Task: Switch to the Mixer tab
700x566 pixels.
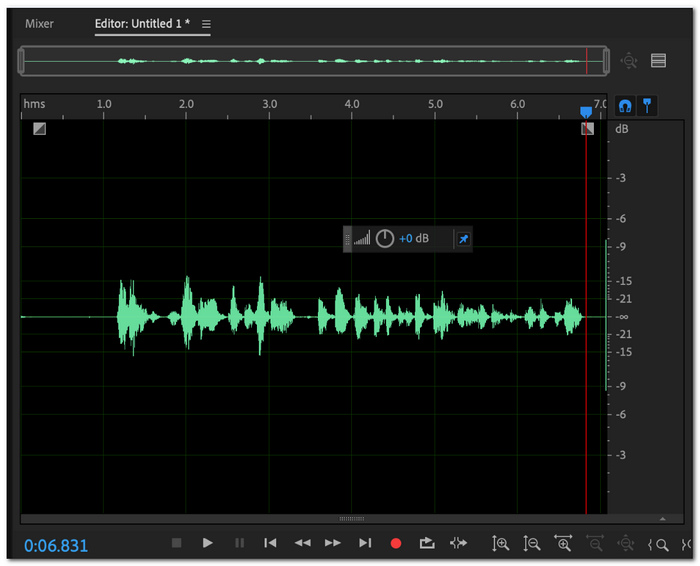Action: 39,24
